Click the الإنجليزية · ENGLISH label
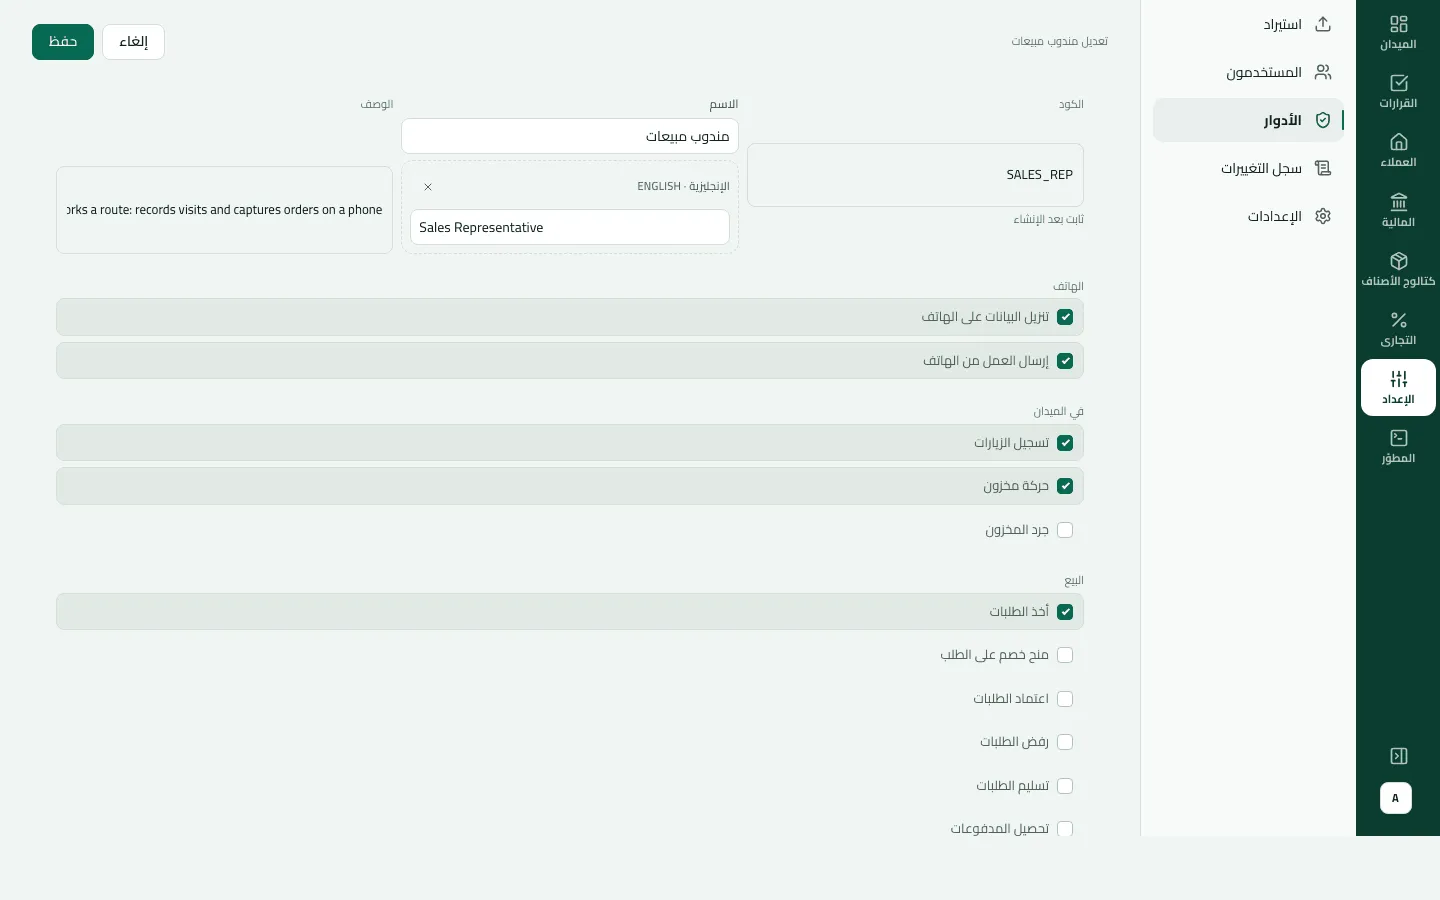 pos(683,187)
